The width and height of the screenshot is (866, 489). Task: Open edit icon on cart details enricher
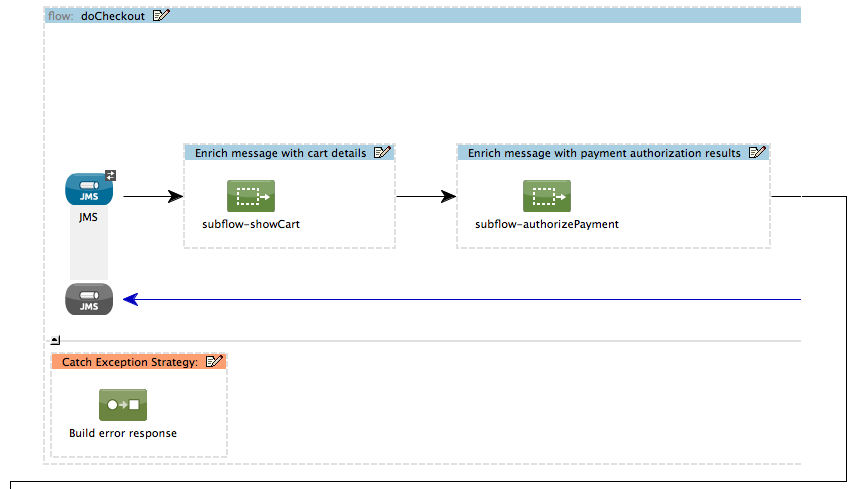click(382, 153)
